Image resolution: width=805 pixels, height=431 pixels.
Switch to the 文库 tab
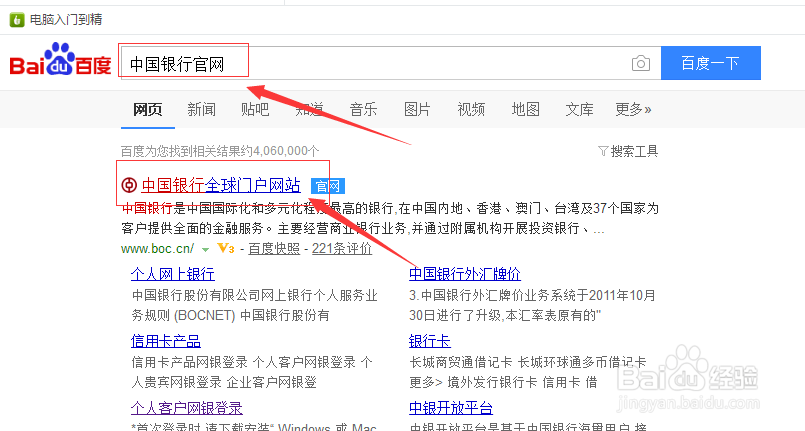(x=579, y=109)
